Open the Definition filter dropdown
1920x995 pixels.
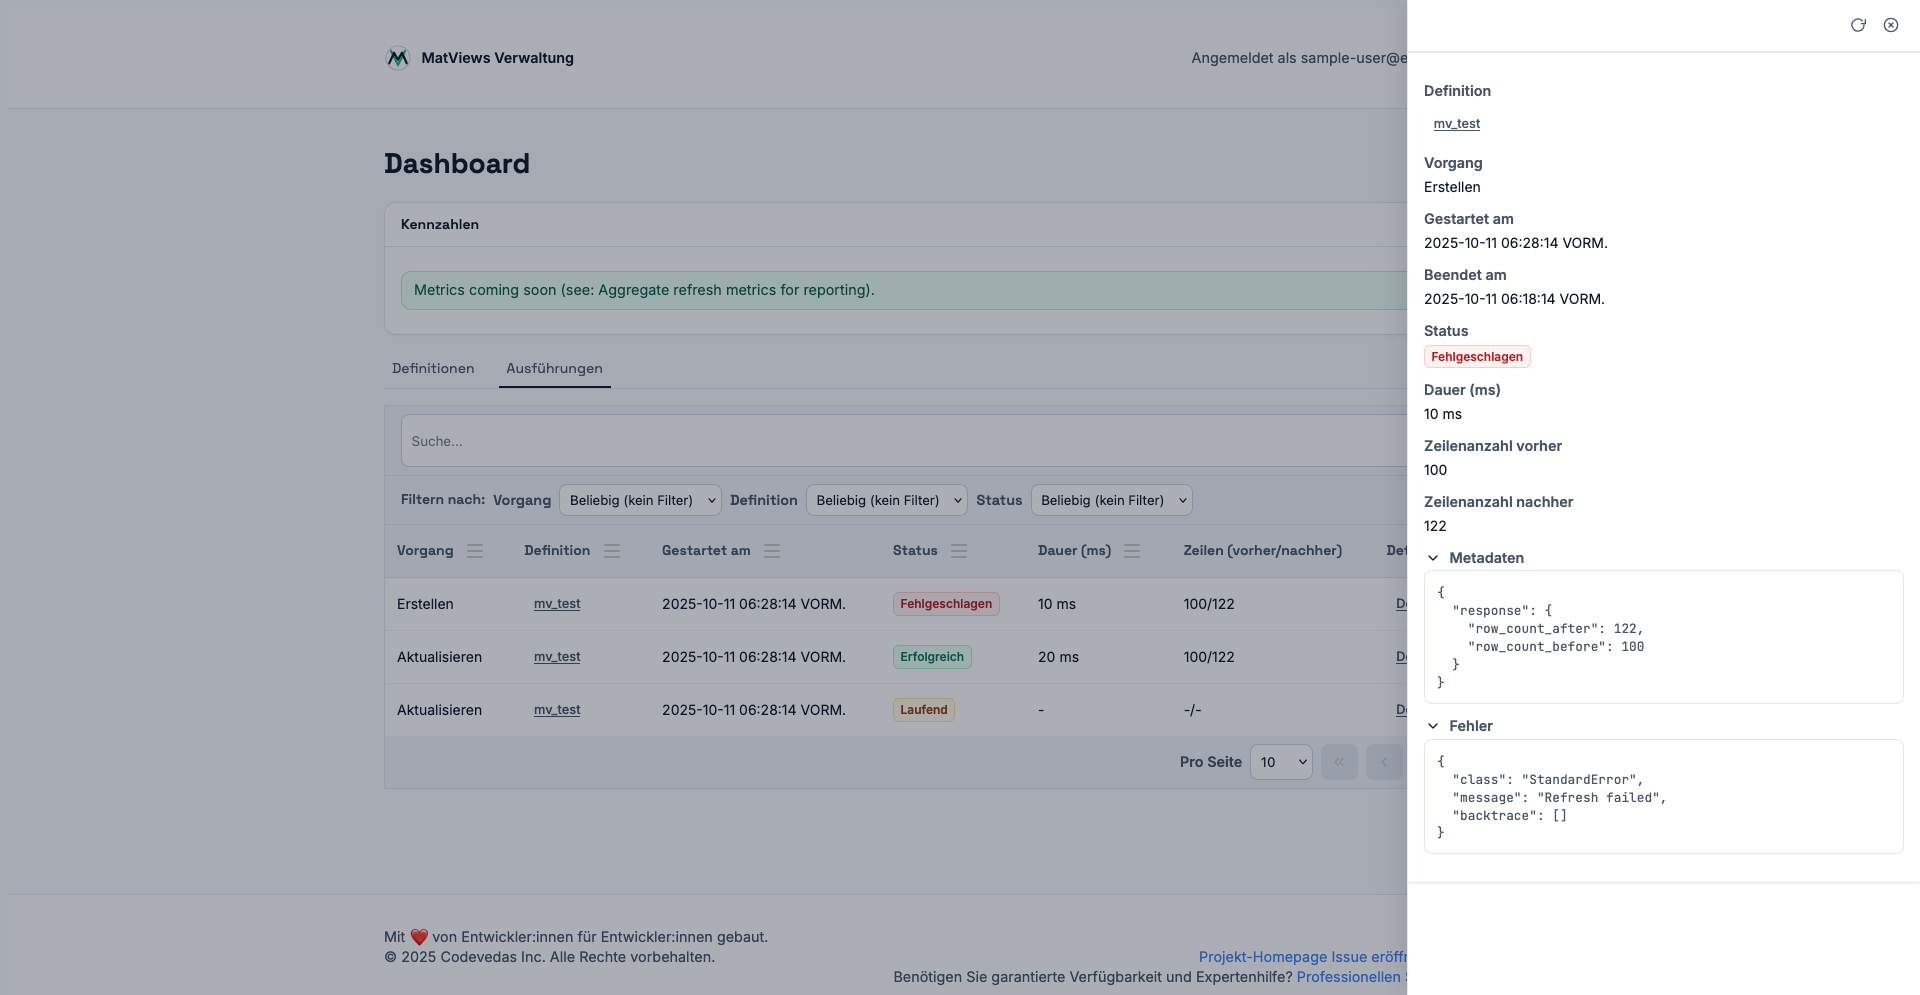pyautogui.click(x=886, y=500)
